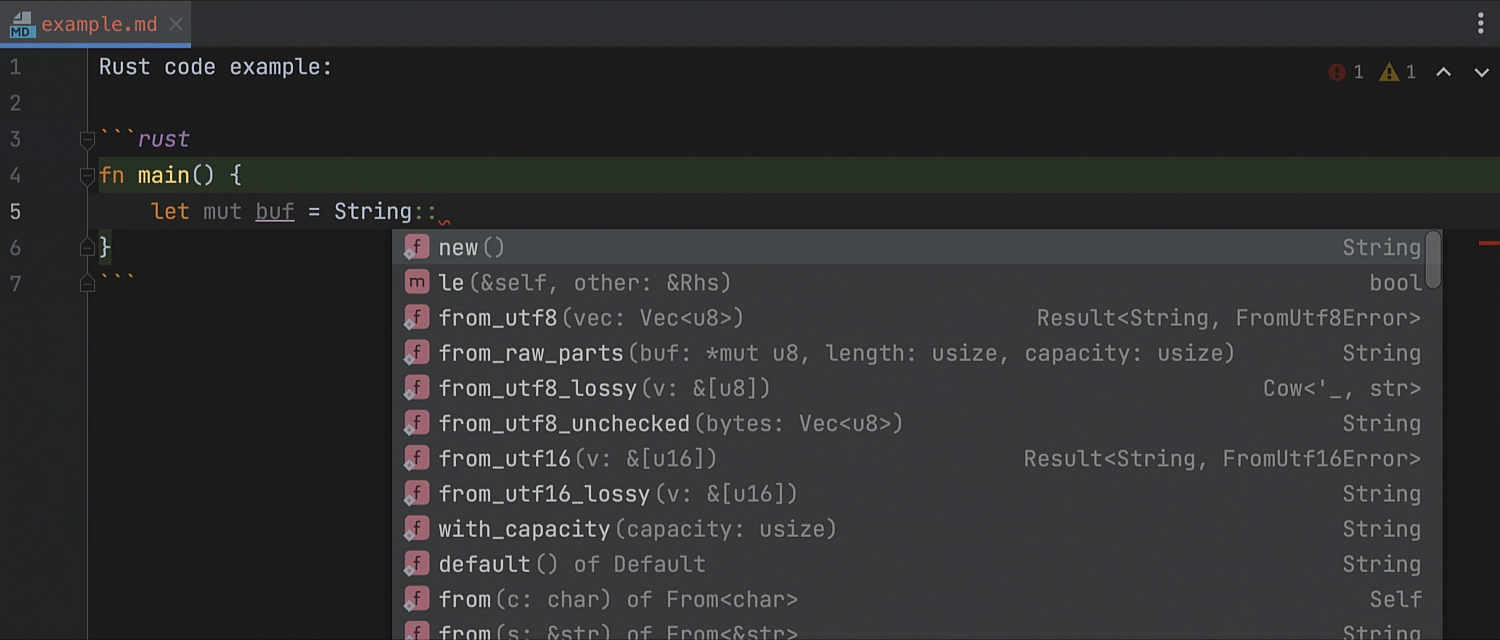The width and height of the screenshot is (1500, 640).
Task: Click the function icon beside new()
Action: [x=416, y=247]
